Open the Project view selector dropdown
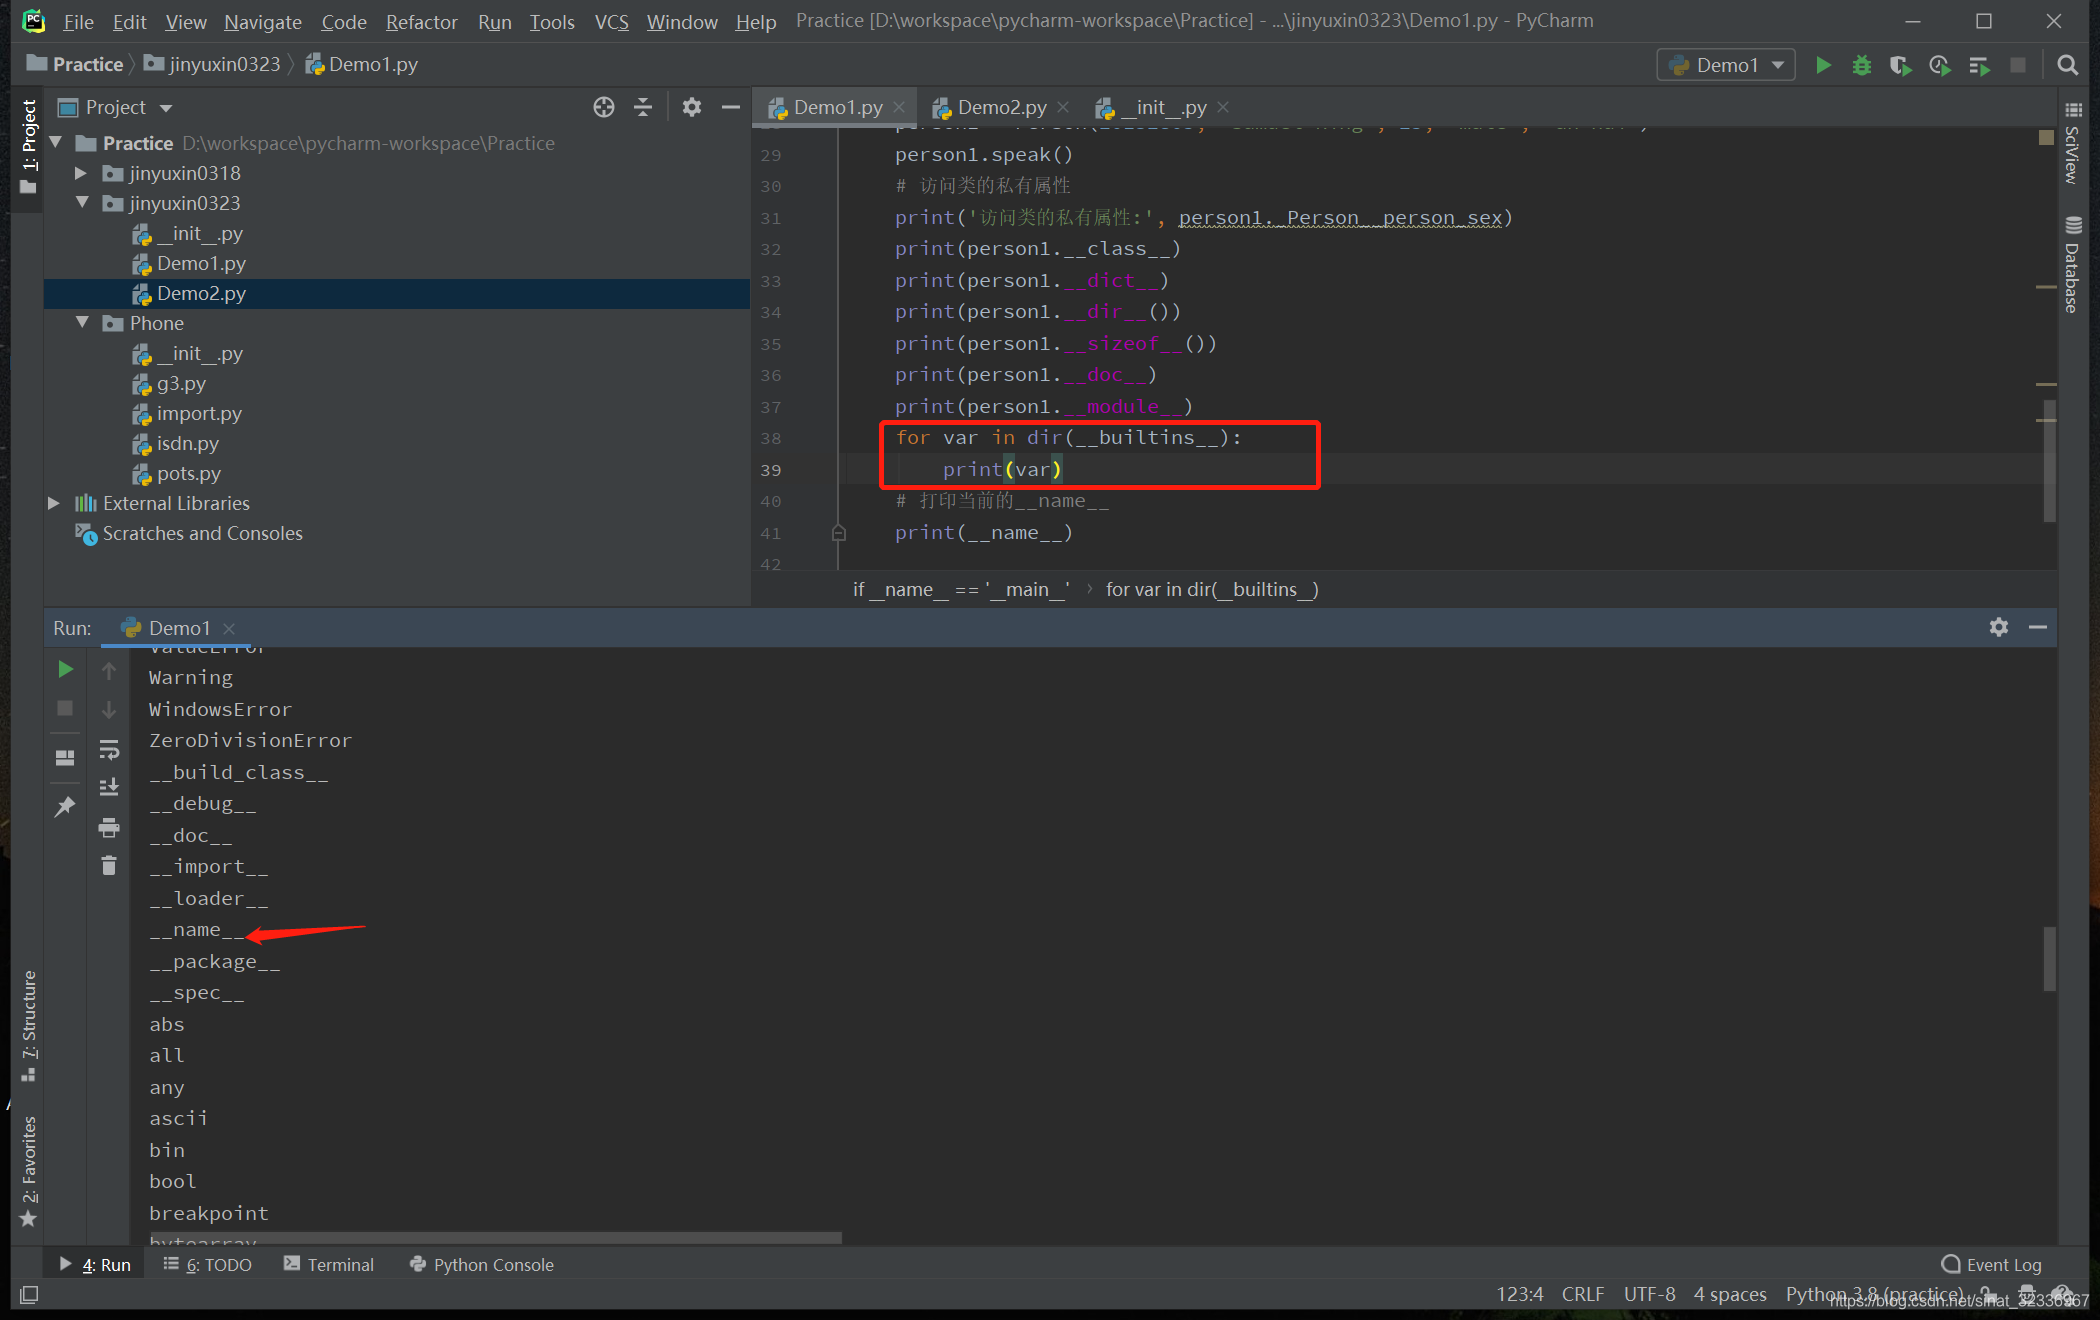 point(116,107)
